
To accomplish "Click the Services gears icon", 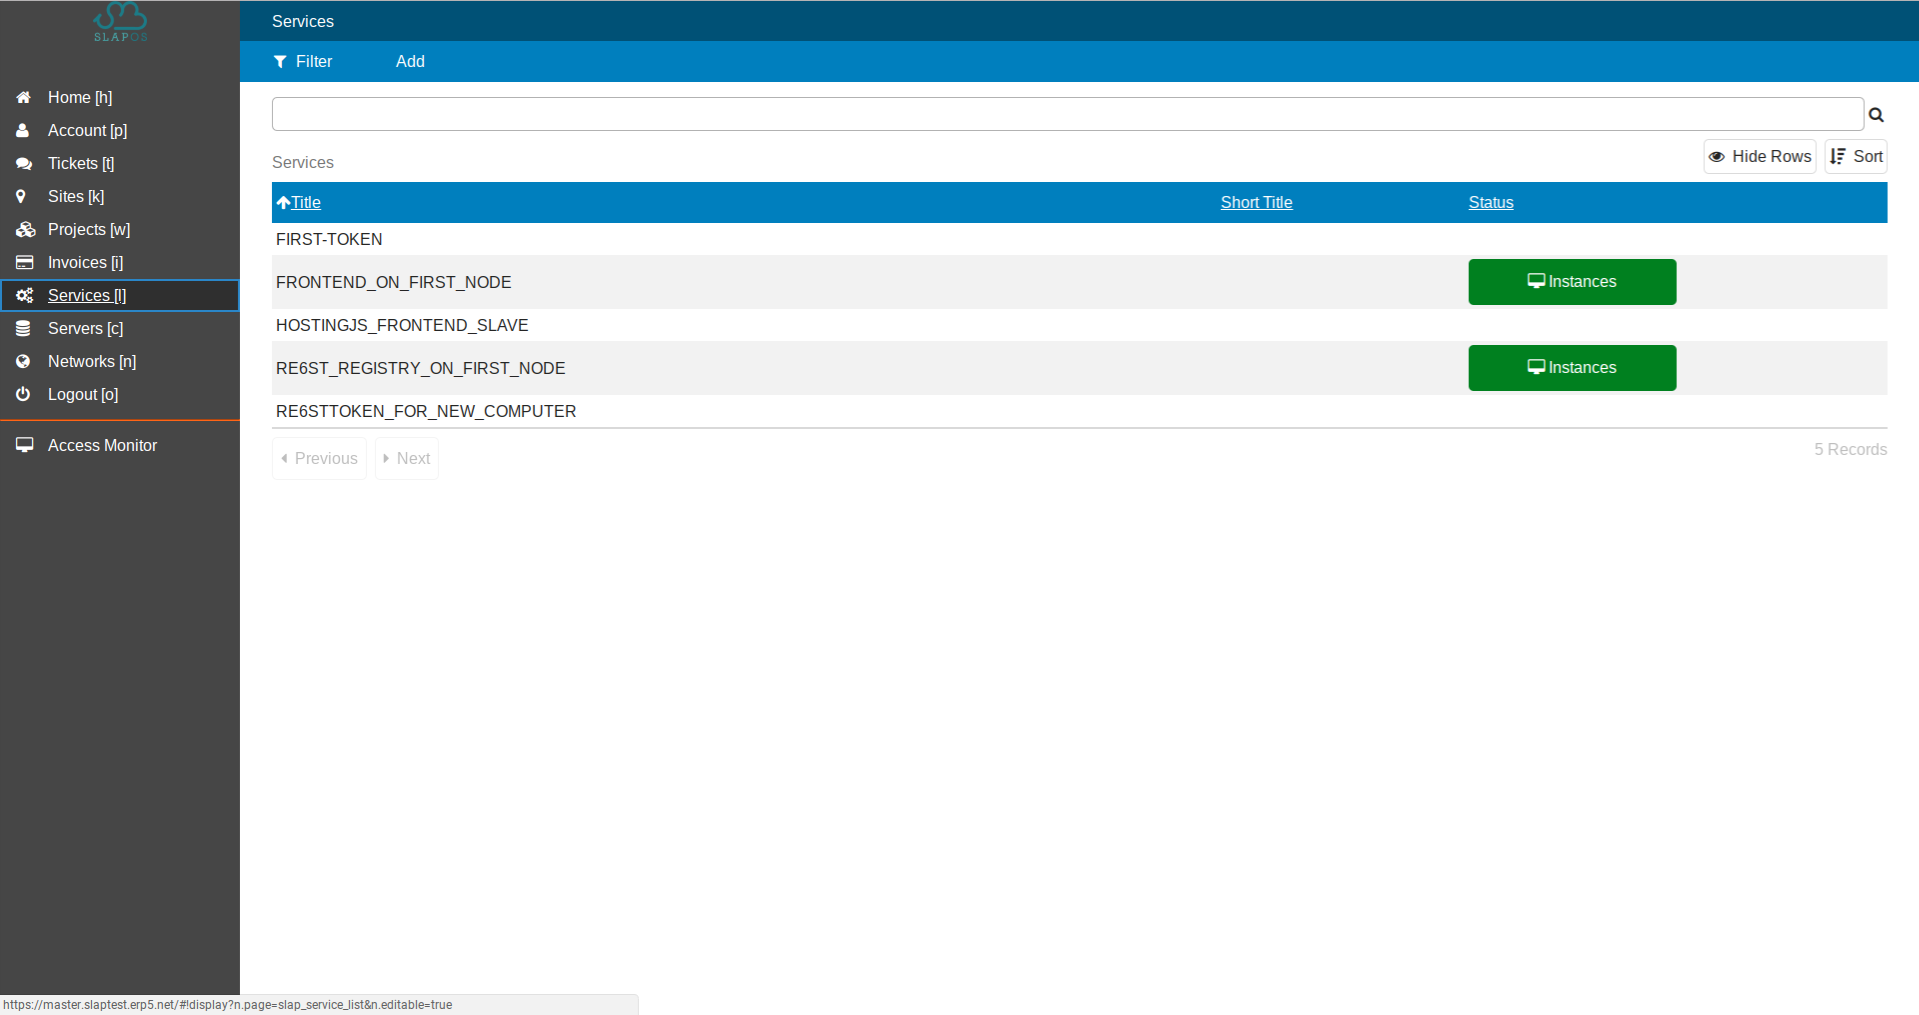I will [25, 296].
